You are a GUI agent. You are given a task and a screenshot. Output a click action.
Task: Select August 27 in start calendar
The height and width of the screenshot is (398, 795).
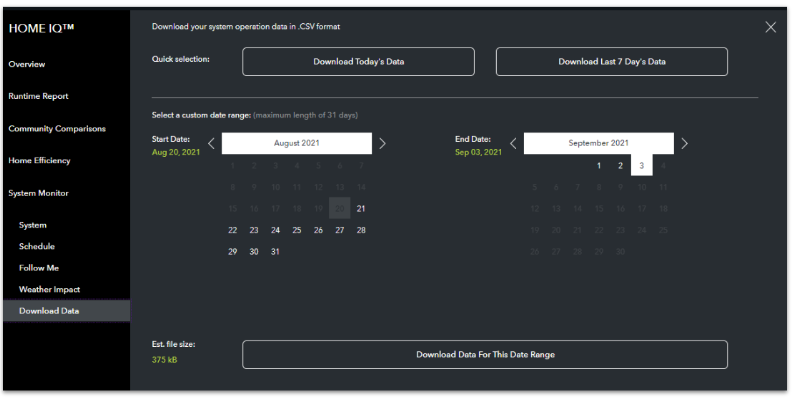pos(340,230)
